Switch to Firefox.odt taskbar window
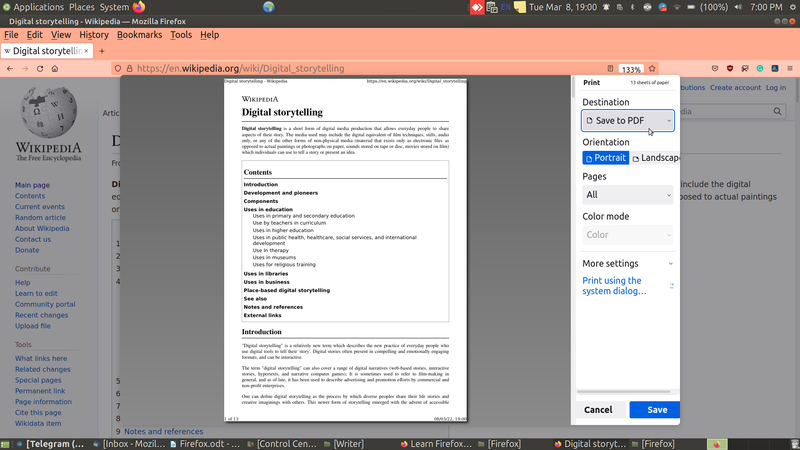This screenshot has width=800, height=450. click(205, 444)
